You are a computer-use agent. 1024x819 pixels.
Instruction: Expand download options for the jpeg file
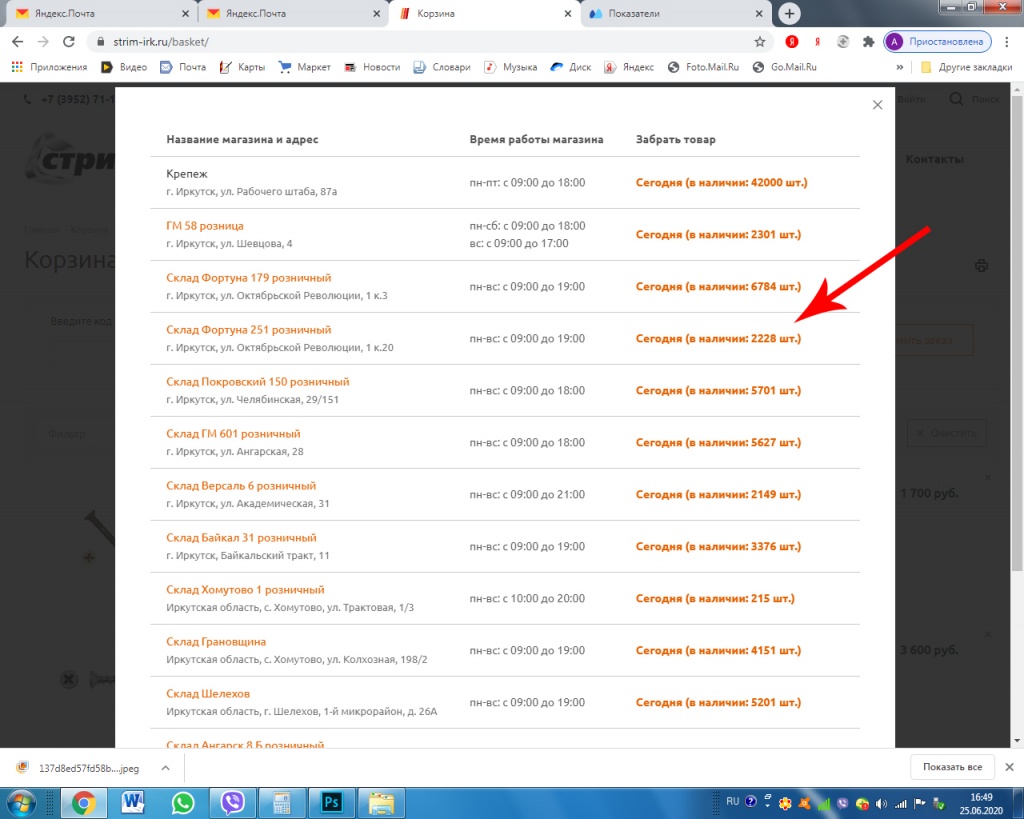(x=165, y=767)
